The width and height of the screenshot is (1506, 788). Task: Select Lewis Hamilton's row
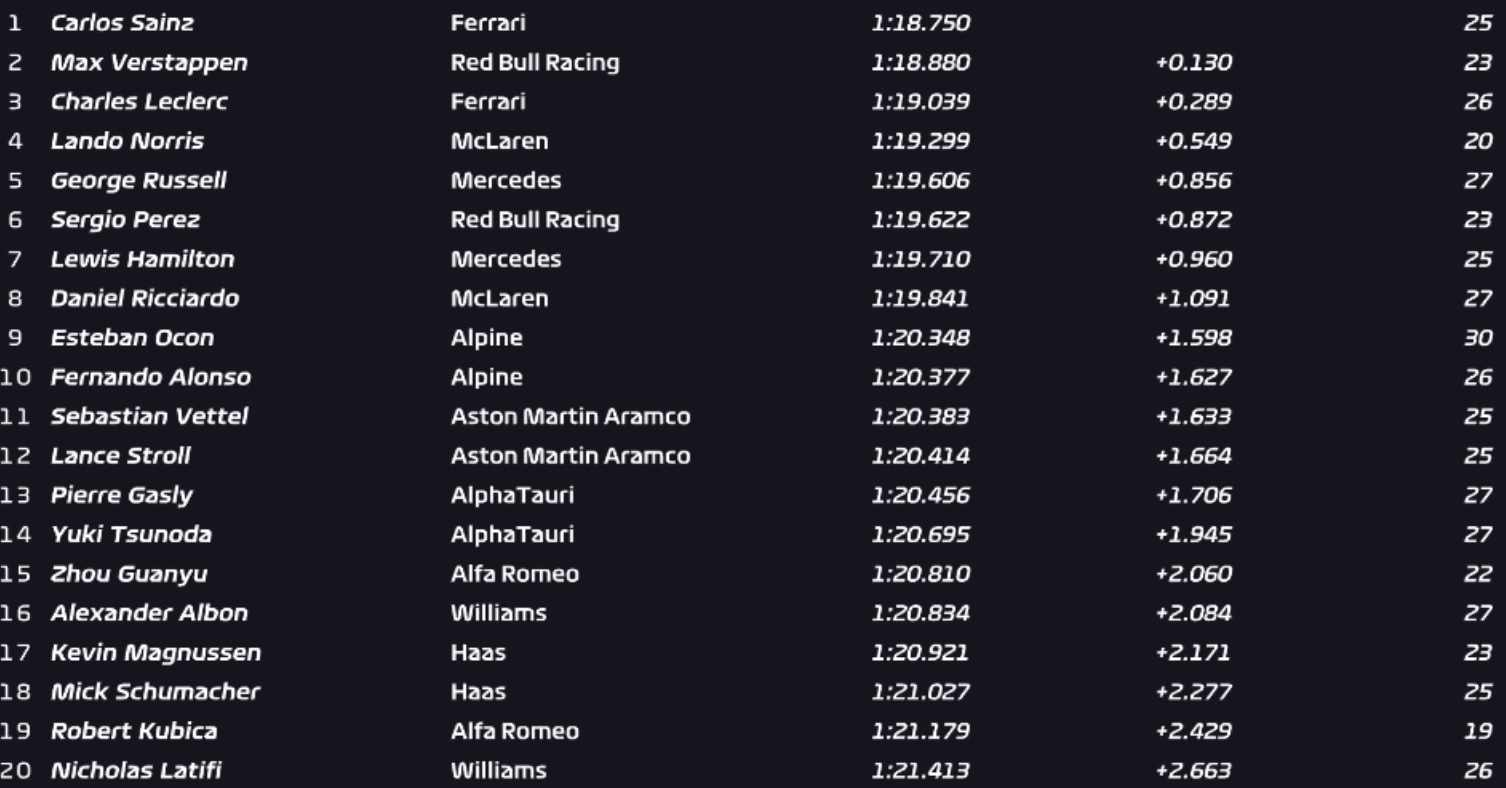pos(753,259)
